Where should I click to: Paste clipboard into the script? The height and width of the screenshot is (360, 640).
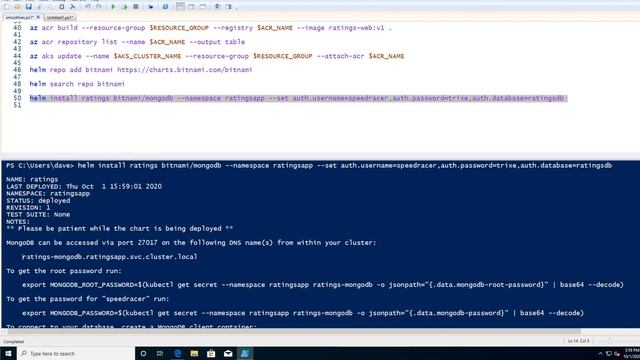point(61,7)
